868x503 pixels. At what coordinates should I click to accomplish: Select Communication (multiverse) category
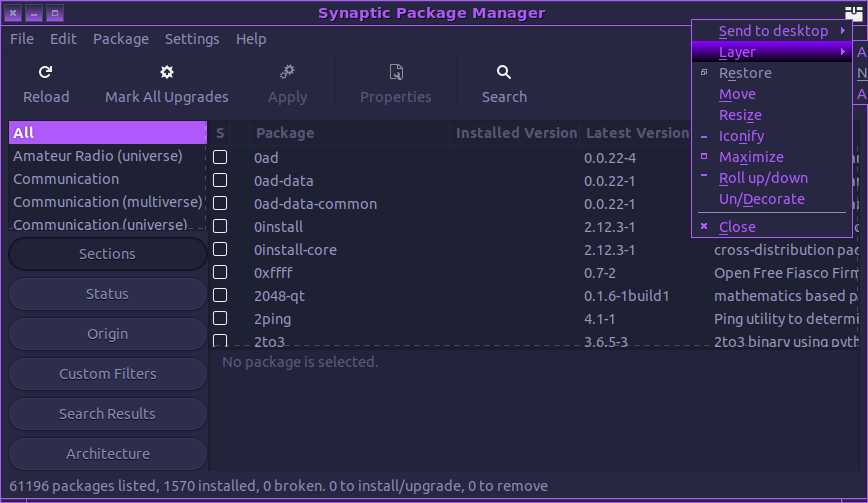pyautogui.click(x=107, y=202)
